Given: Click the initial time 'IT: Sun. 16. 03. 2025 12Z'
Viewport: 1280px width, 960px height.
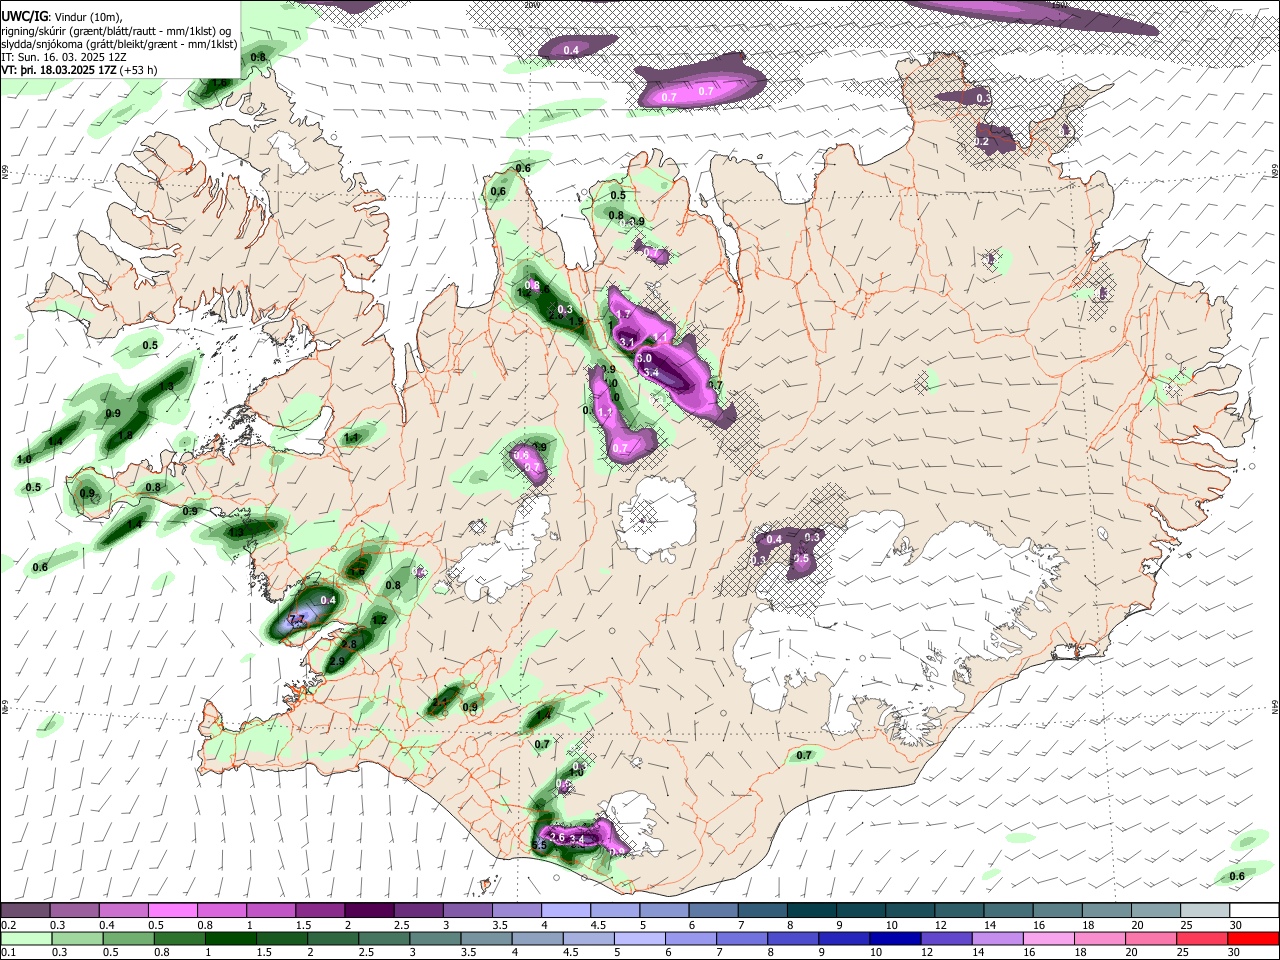Looking at the screenshot, I should click(x=65, y=57).
